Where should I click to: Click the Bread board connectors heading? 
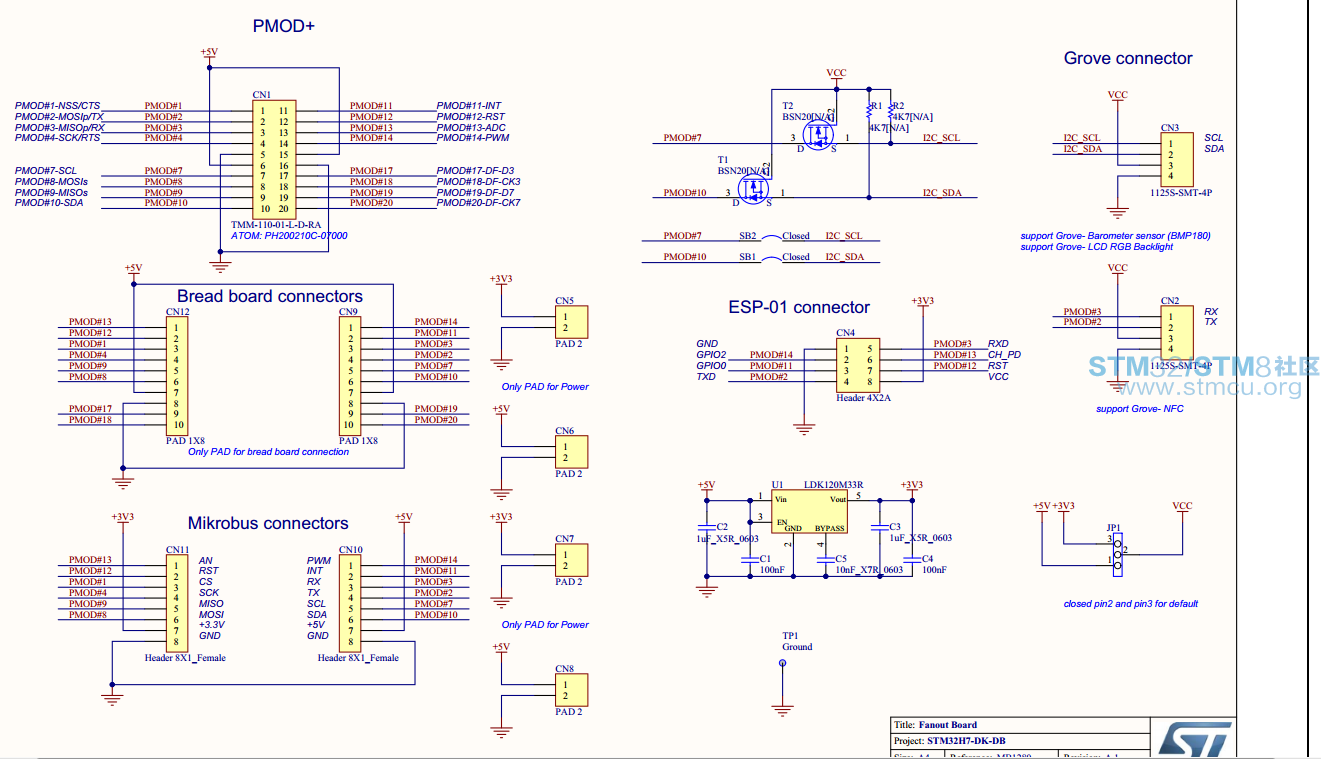click(x=270, y=296)
